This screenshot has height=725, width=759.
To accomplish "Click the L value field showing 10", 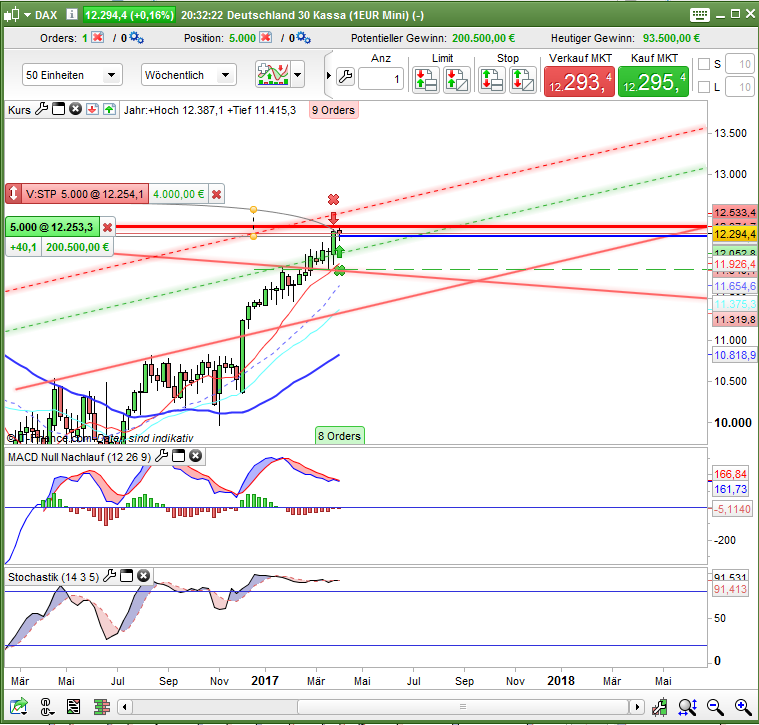I will pyautogui.click(x=740, y=87).
